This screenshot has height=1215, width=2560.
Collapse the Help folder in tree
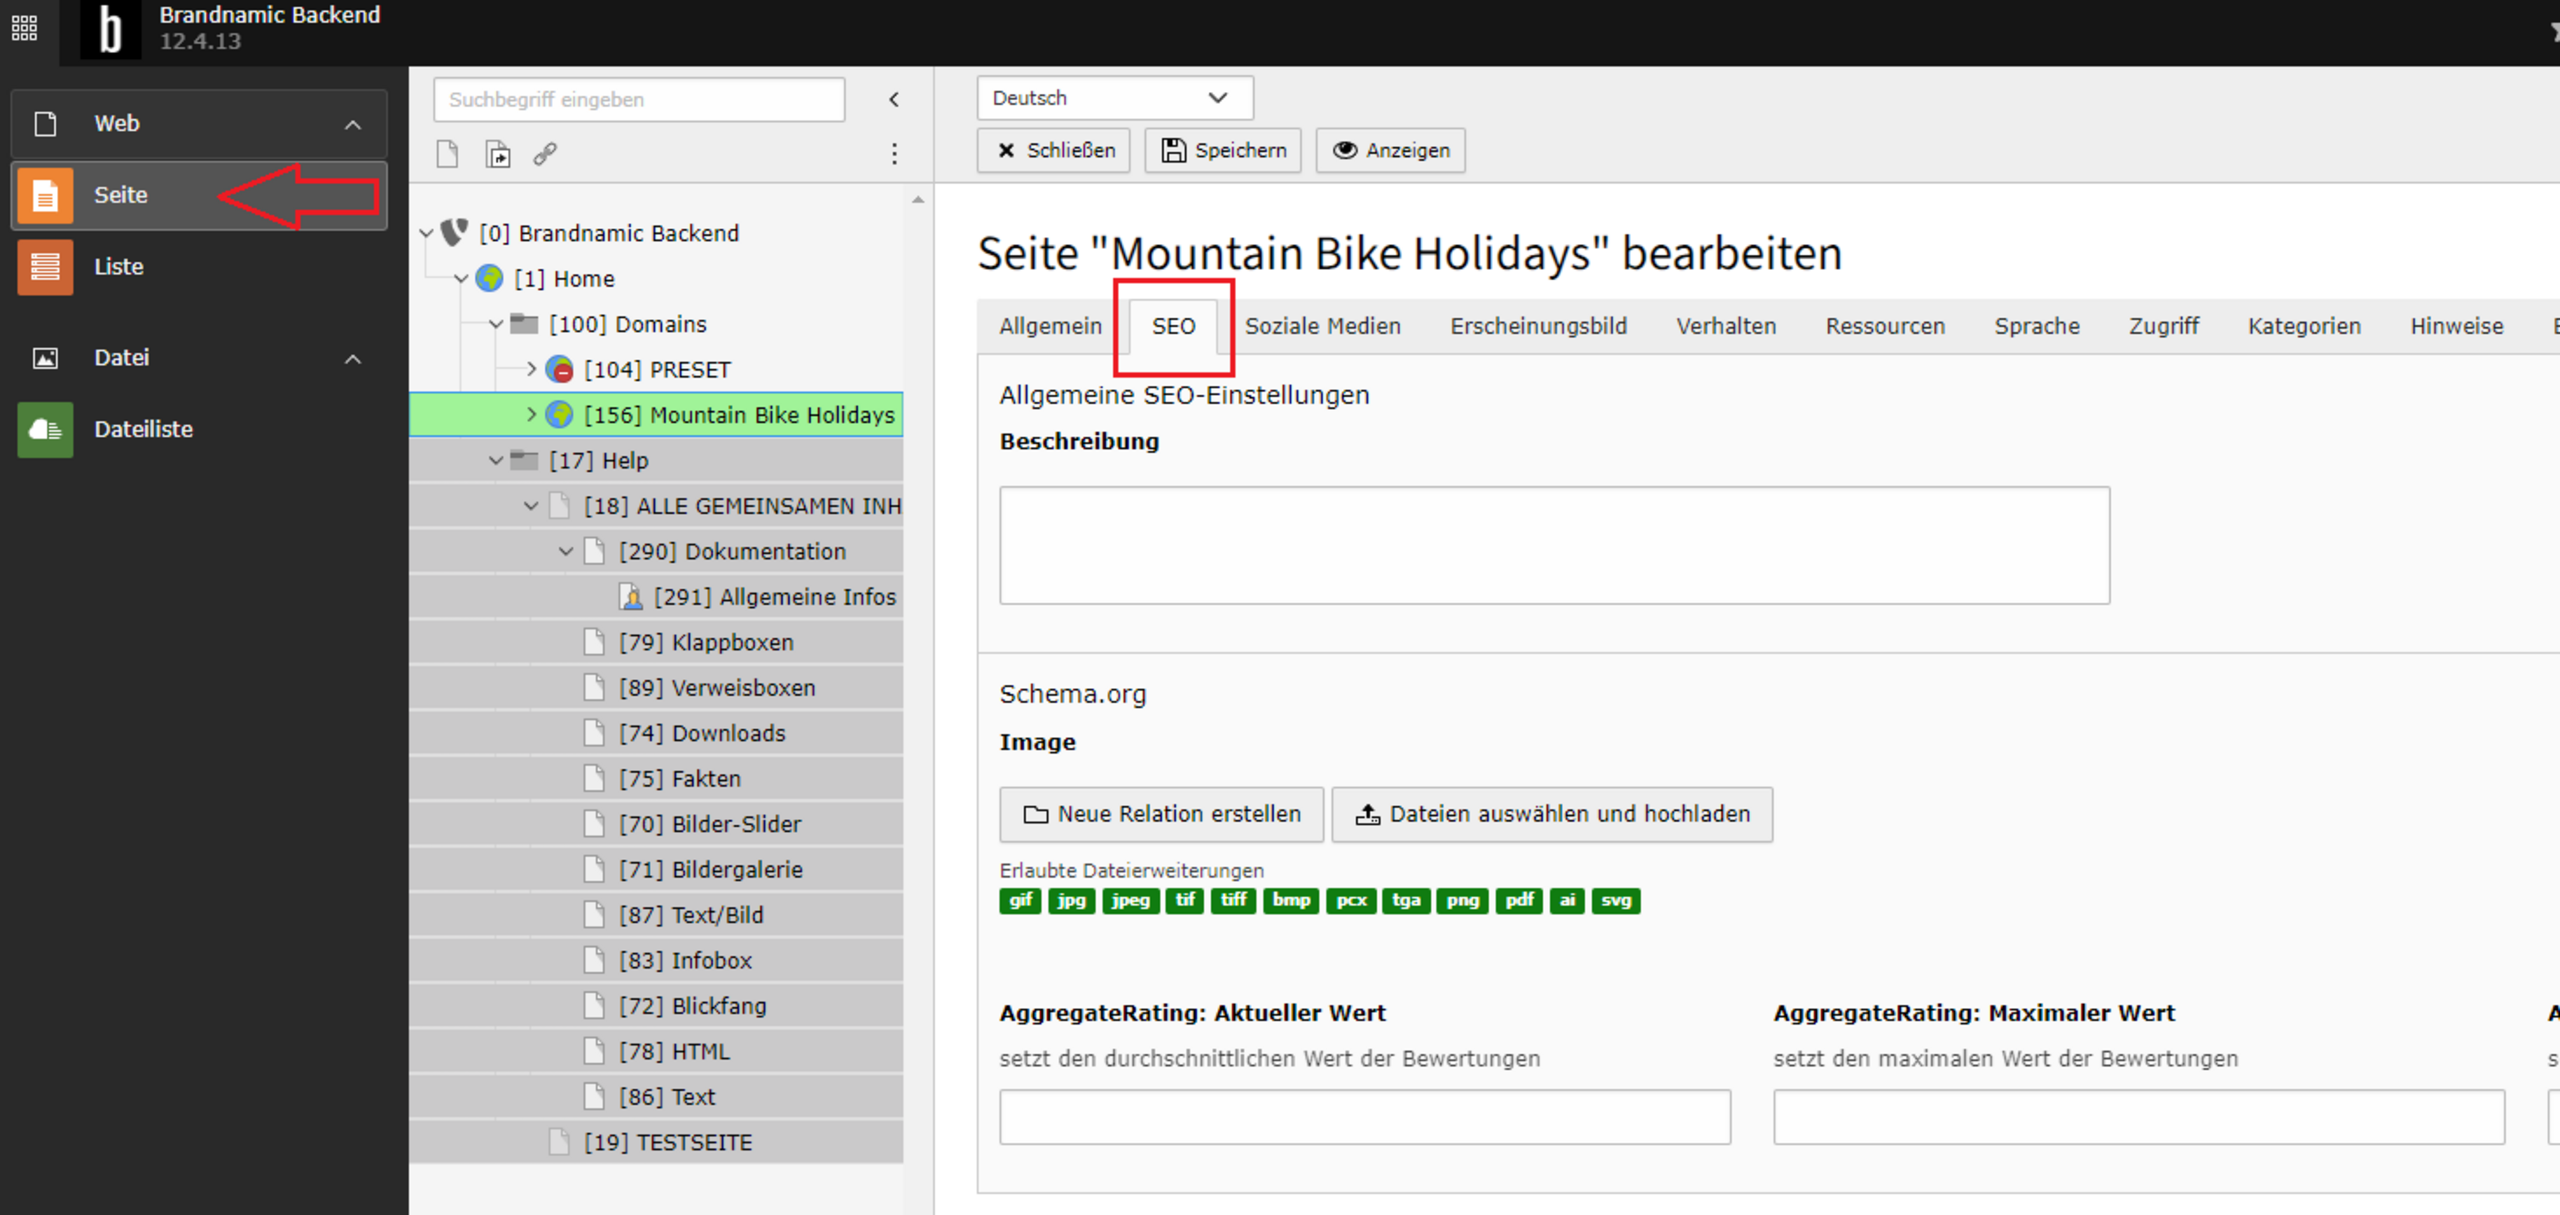click(496, 460)
